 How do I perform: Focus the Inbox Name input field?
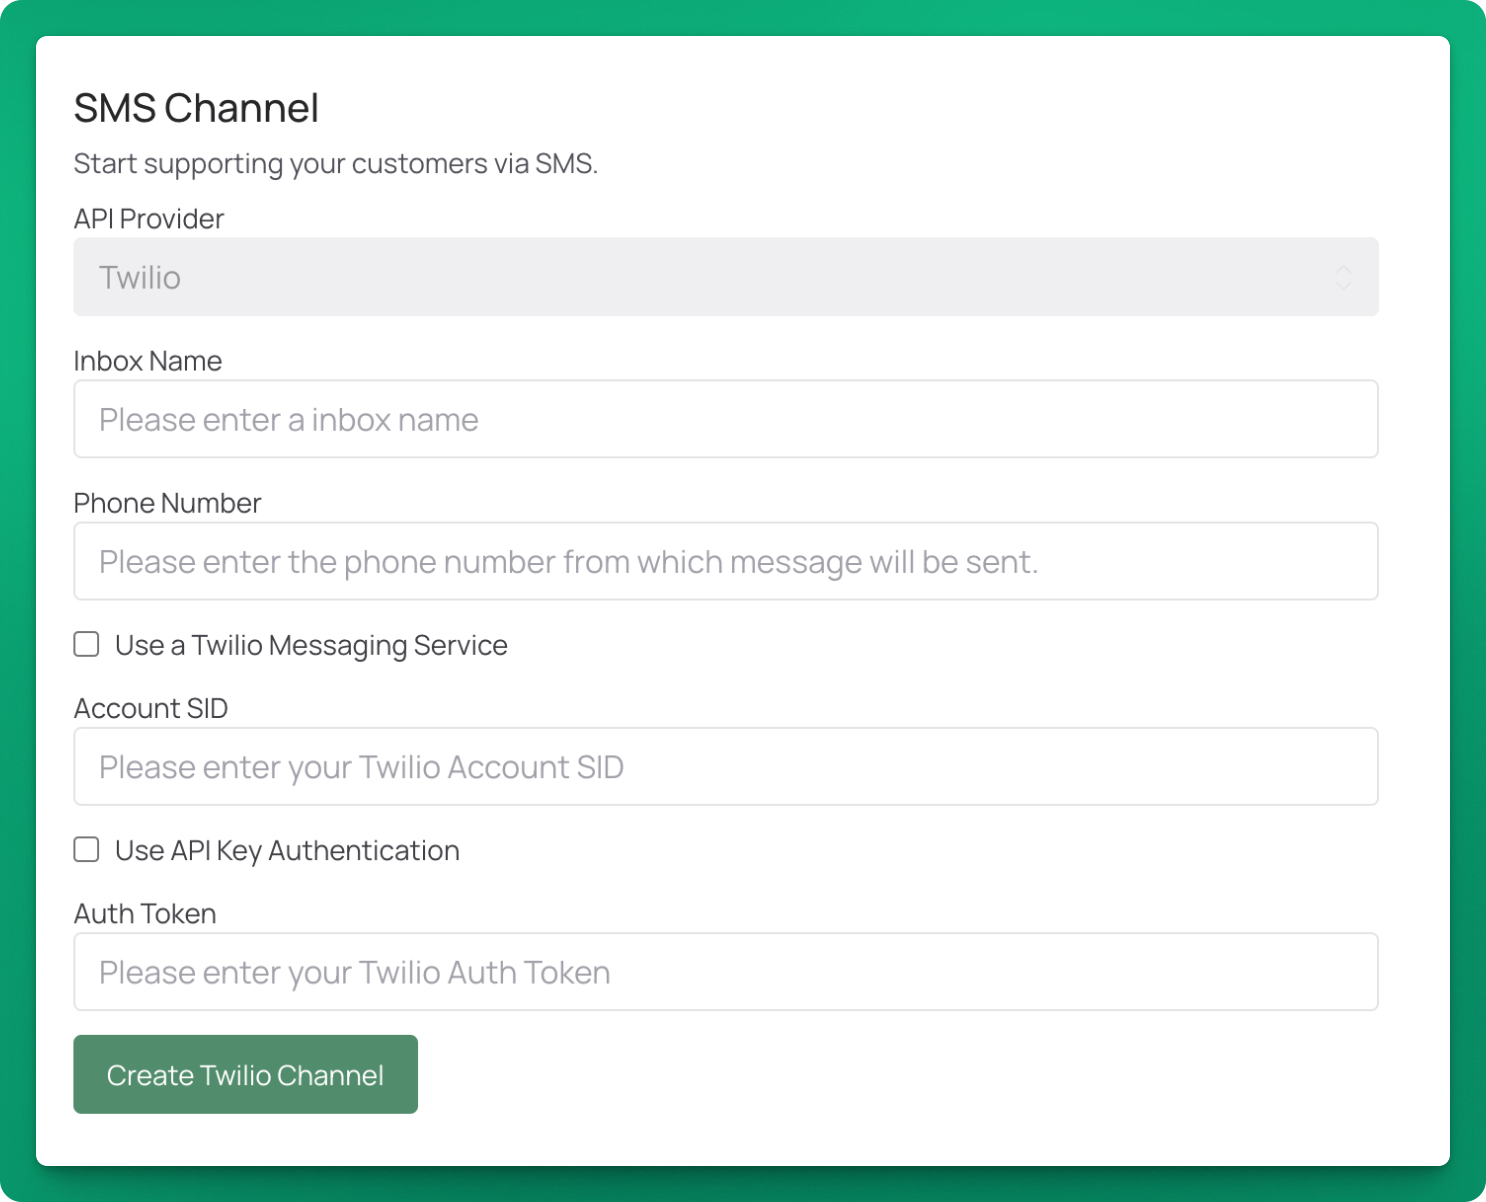(x=726, y=419)
